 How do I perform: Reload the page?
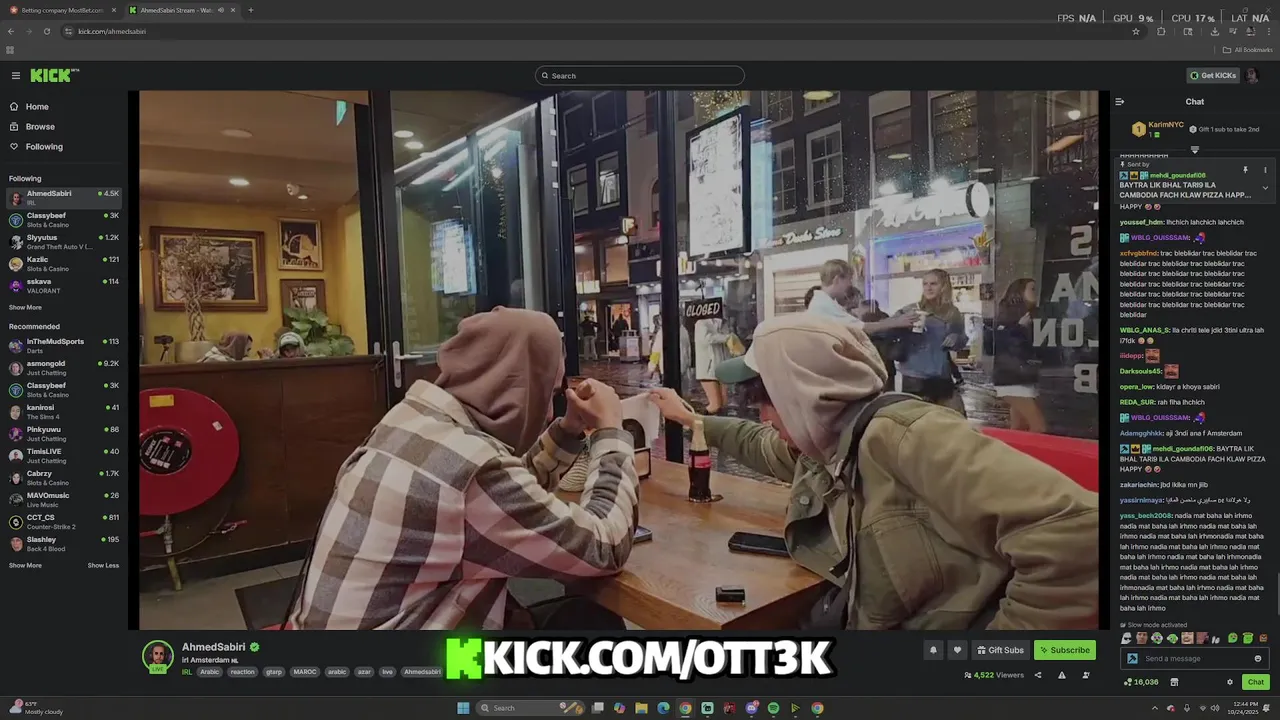(47, 31)
